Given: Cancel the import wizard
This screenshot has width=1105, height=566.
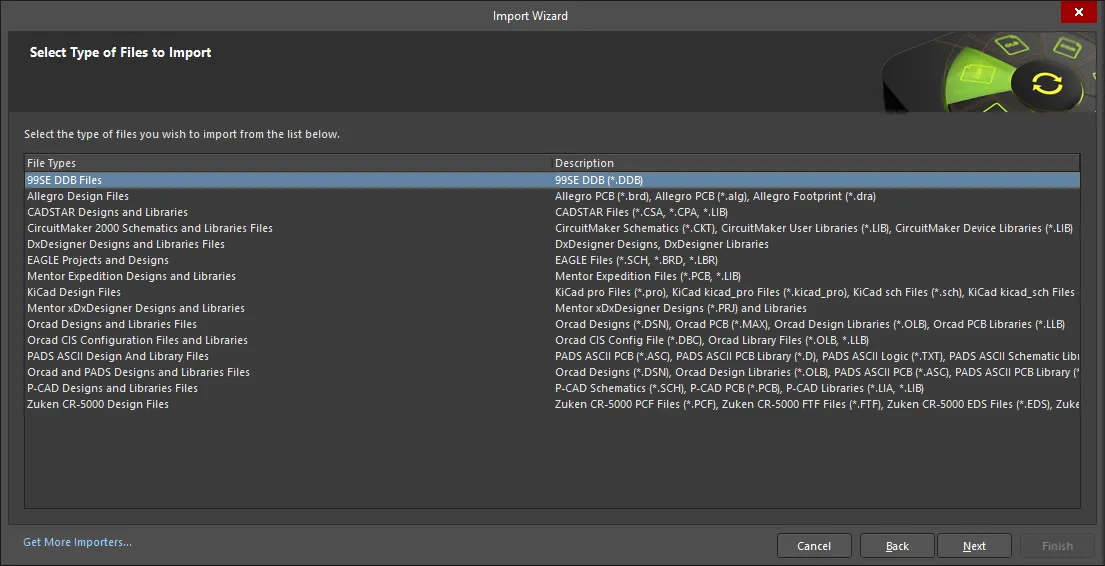Looking at the screenshot, I should (x=814, y=546).
